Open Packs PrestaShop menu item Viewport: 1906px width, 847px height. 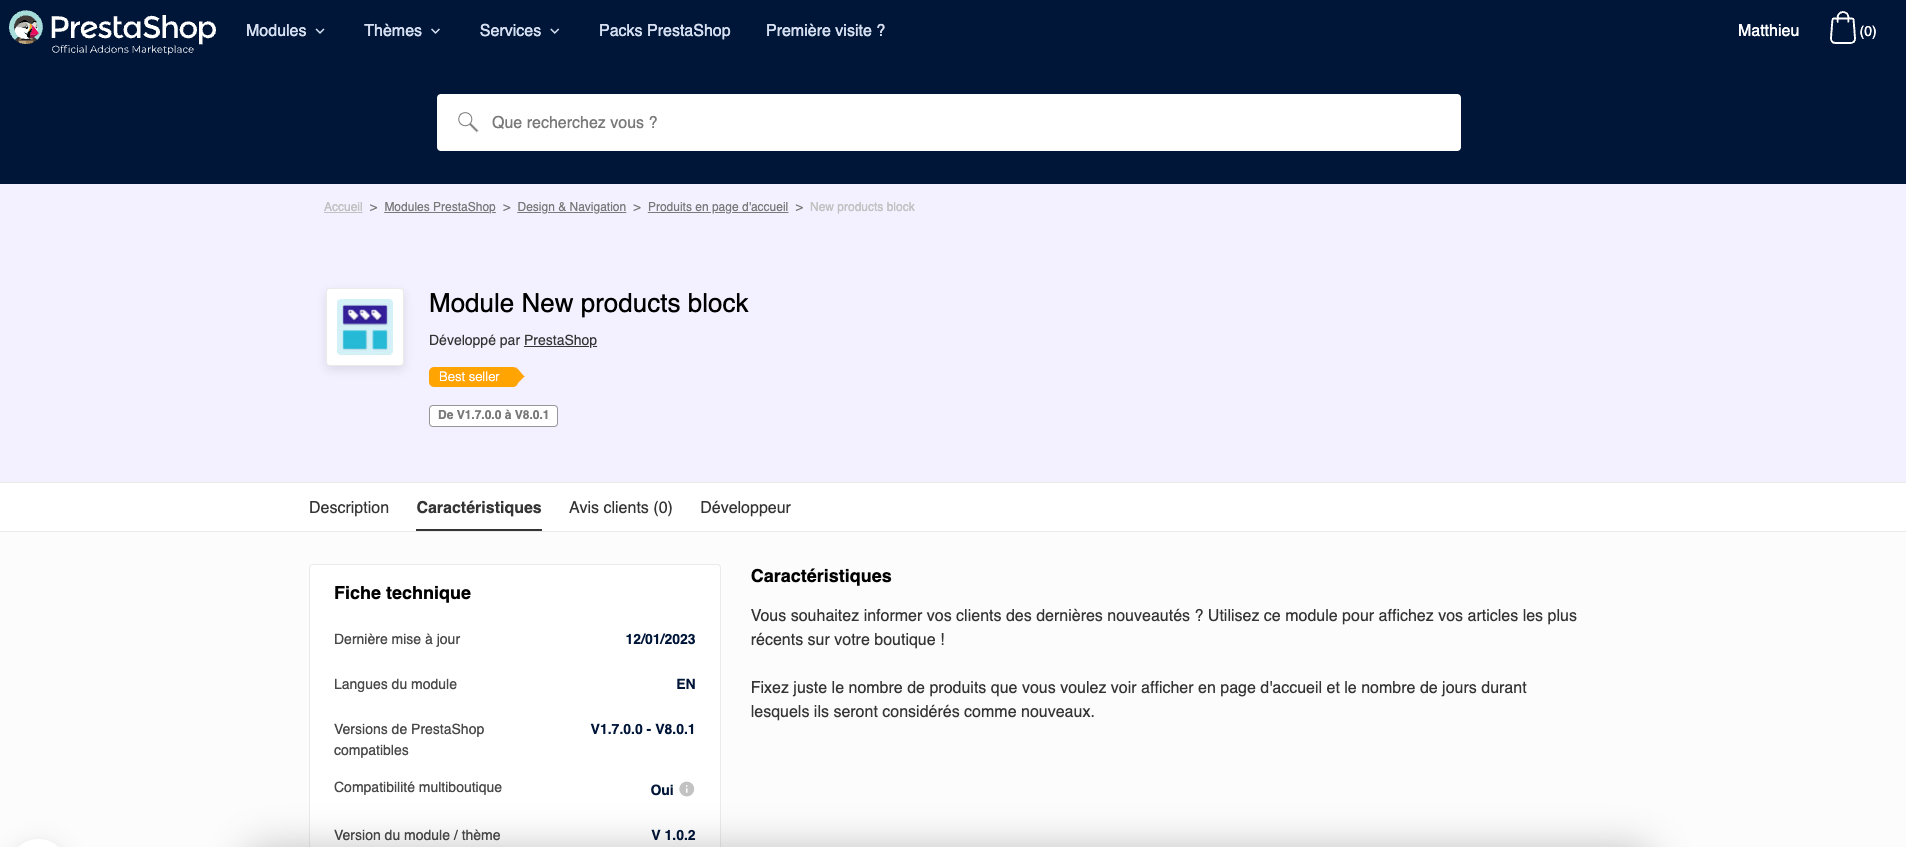(665, 31)
